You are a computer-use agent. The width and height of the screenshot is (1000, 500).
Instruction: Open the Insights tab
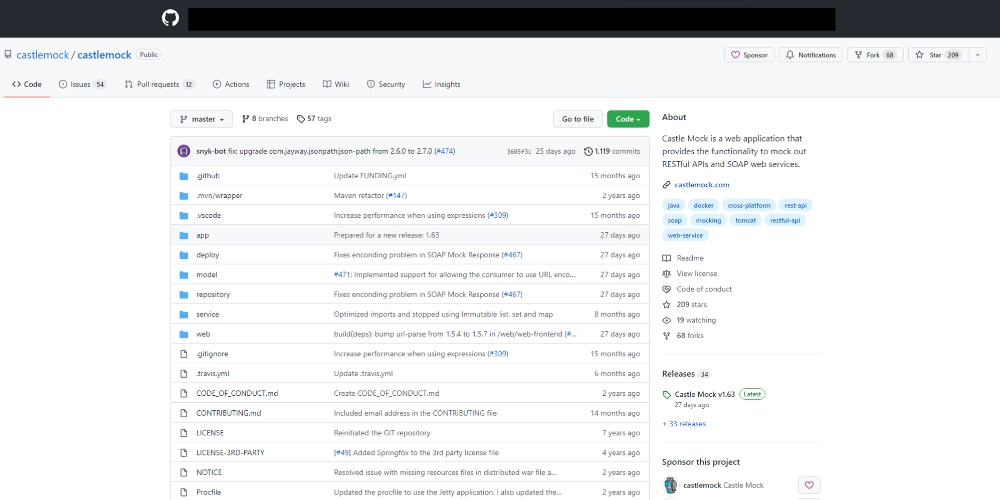coord(441,84)
